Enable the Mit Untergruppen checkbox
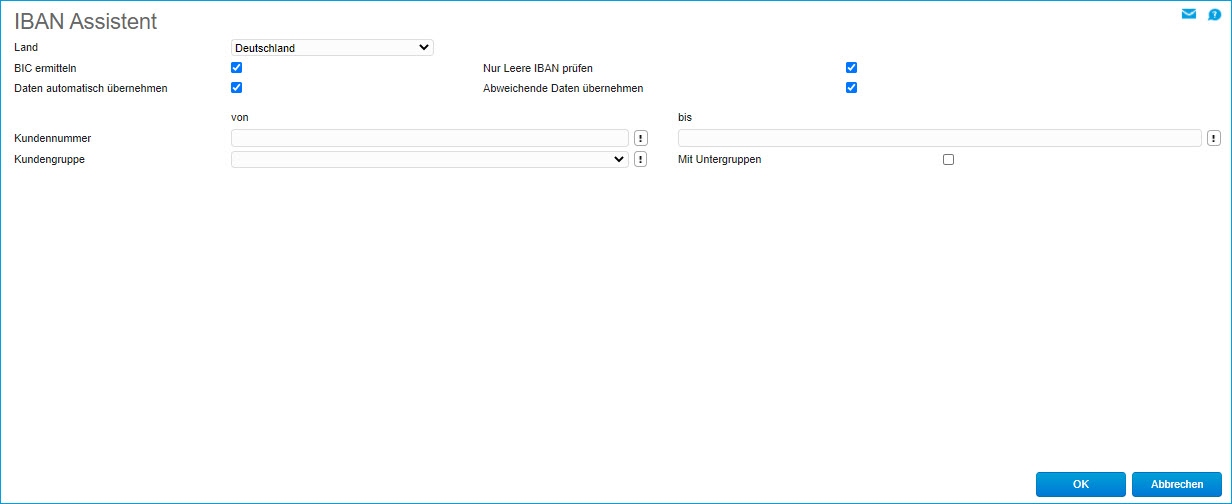This screenshot has height=504, width=1232. pyautogui.click(x=949, y=160)
